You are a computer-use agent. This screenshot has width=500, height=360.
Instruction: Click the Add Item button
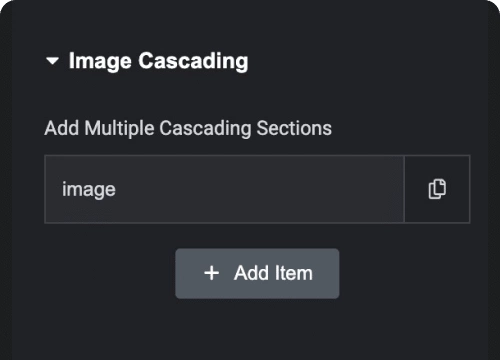point(257,273)
